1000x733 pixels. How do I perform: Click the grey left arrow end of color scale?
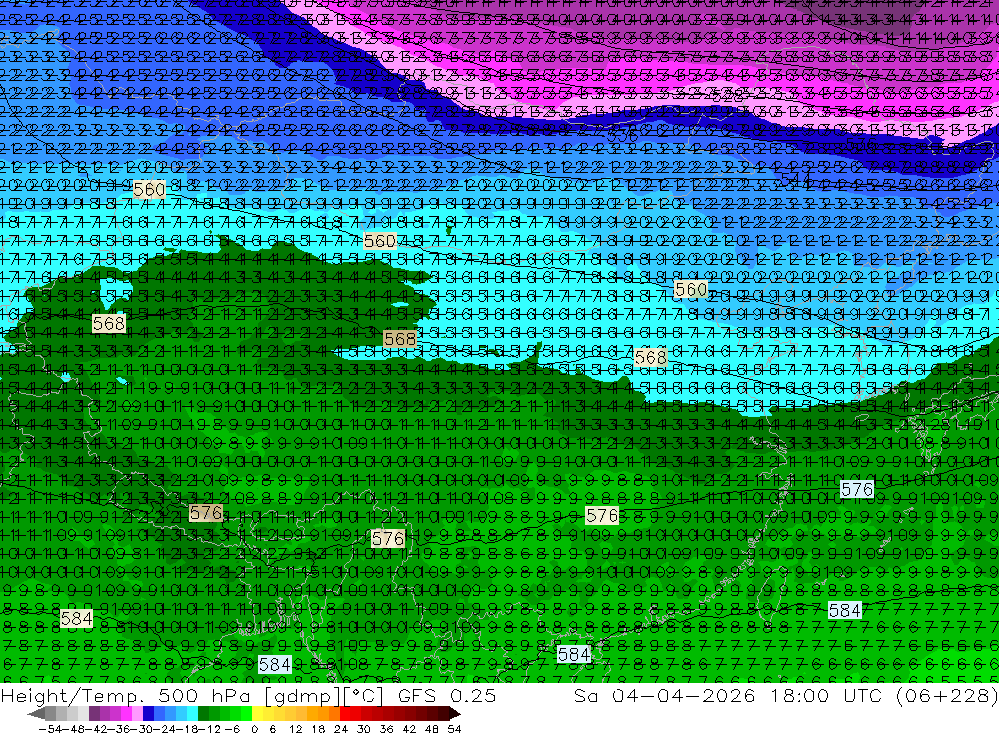click(x=38, y=714)
